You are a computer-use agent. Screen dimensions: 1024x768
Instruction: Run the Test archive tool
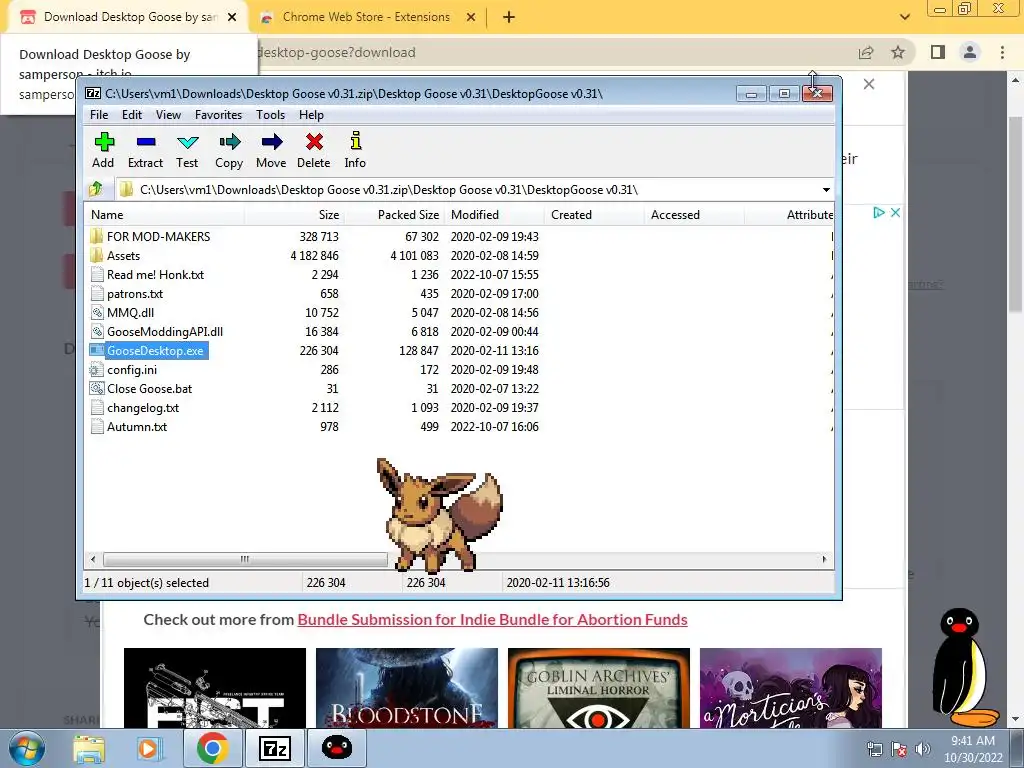point(187,142)
